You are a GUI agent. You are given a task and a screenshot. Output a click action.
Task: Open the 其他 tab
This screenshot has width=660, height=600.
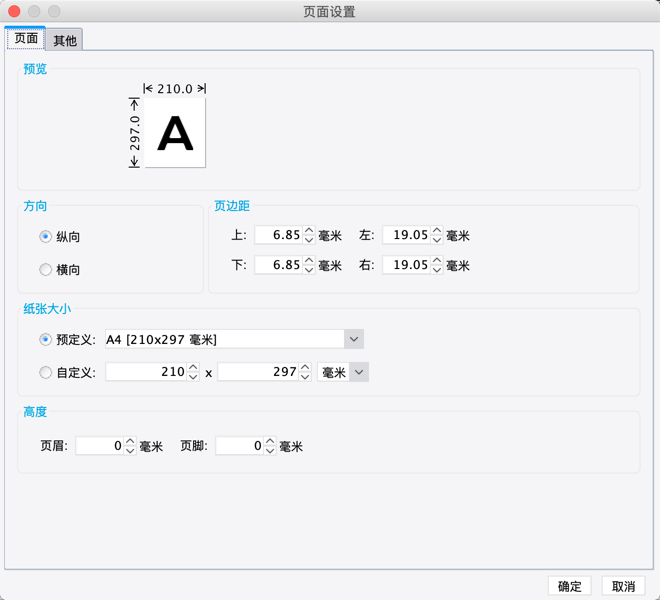click(x=64, y=40)
